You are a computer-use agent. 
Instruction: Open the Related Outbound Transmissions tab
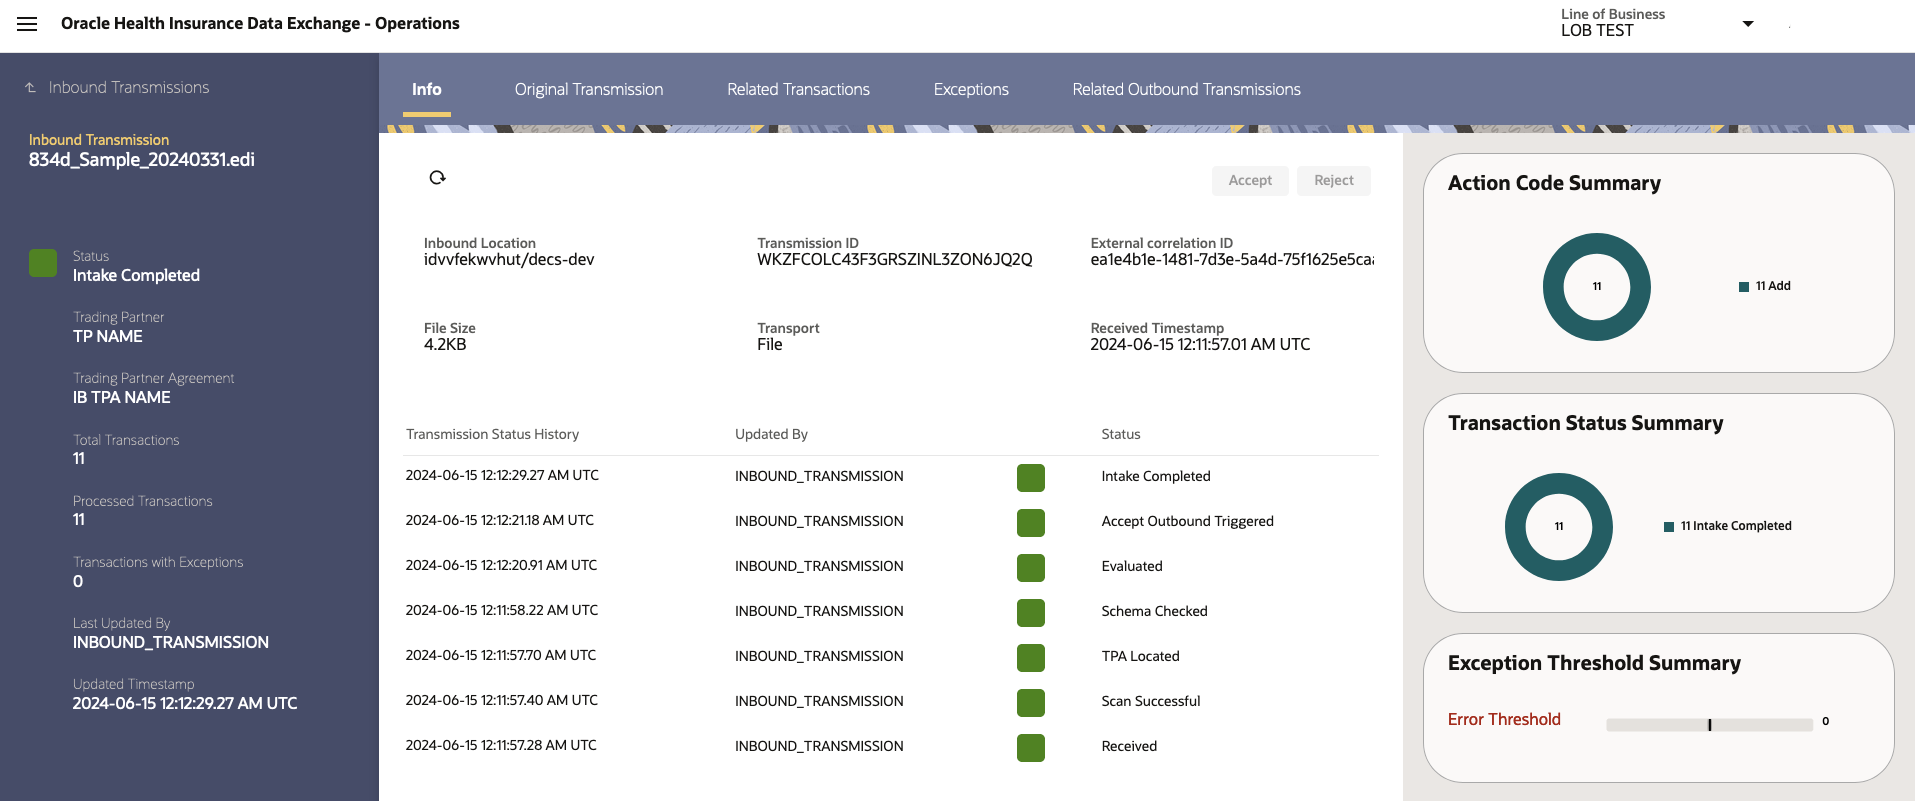pos(1186,89)
